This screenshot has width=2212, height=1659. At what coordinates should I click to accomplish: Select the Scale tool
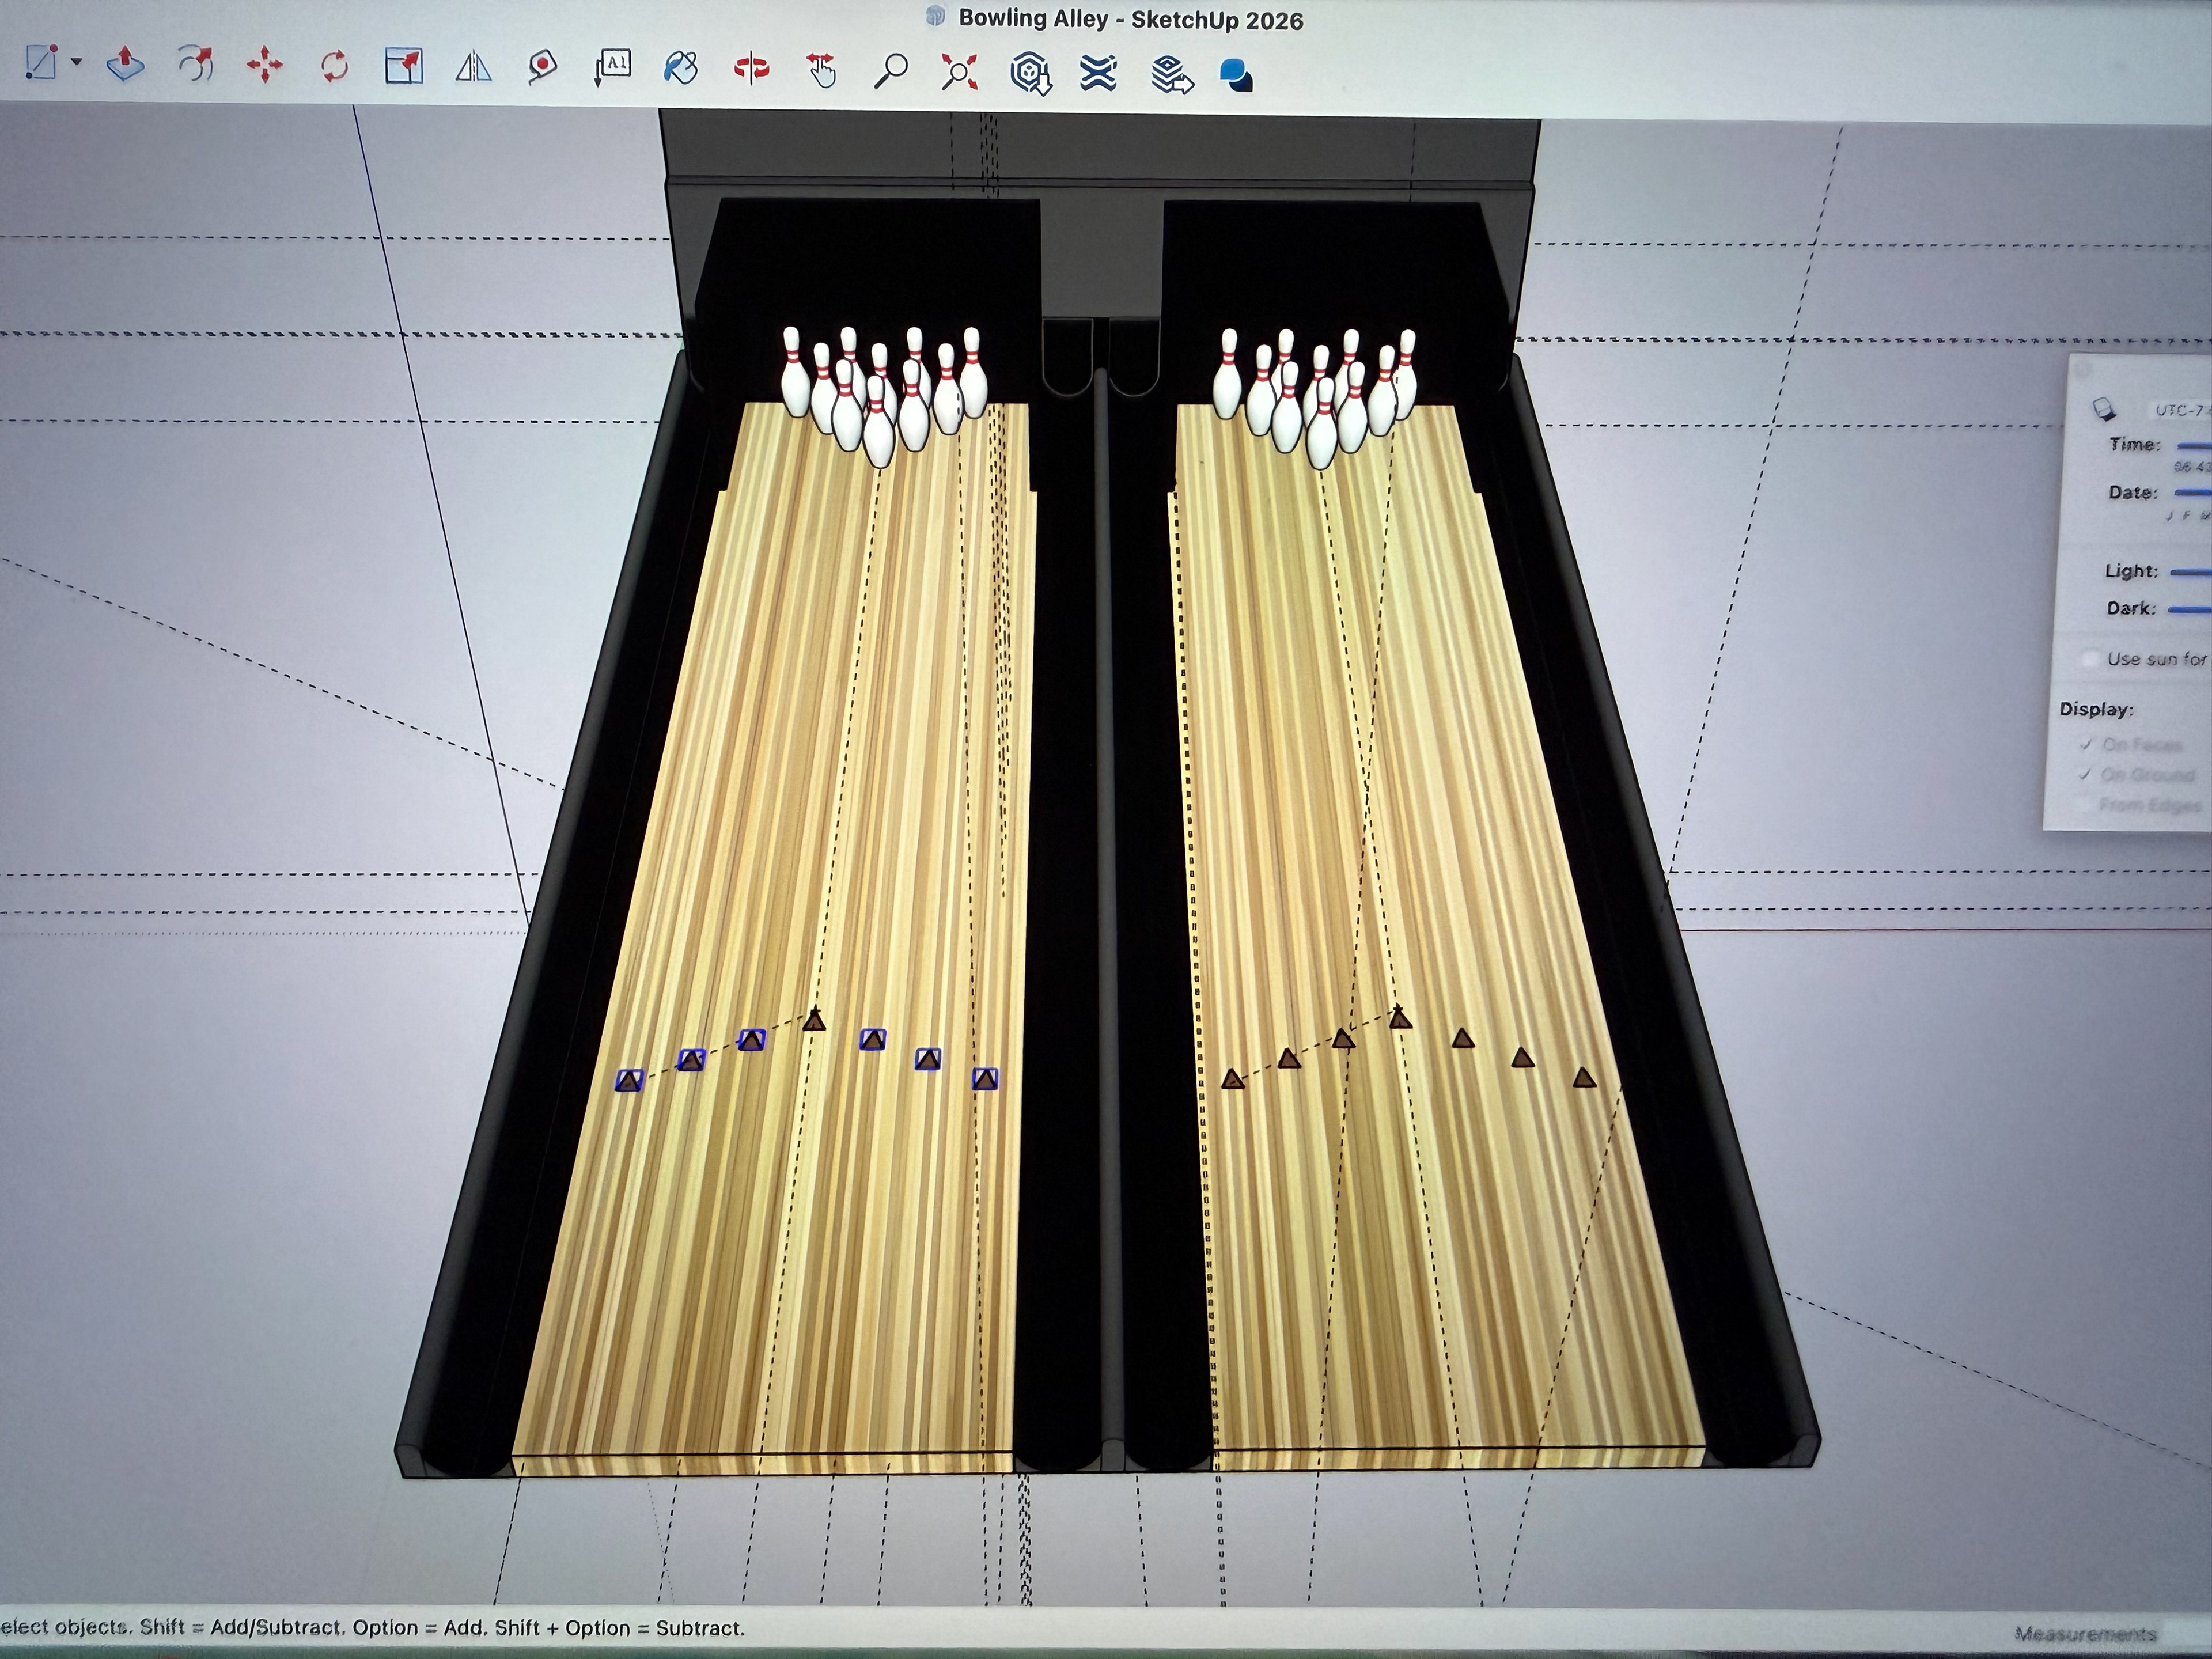pos(404,67)
